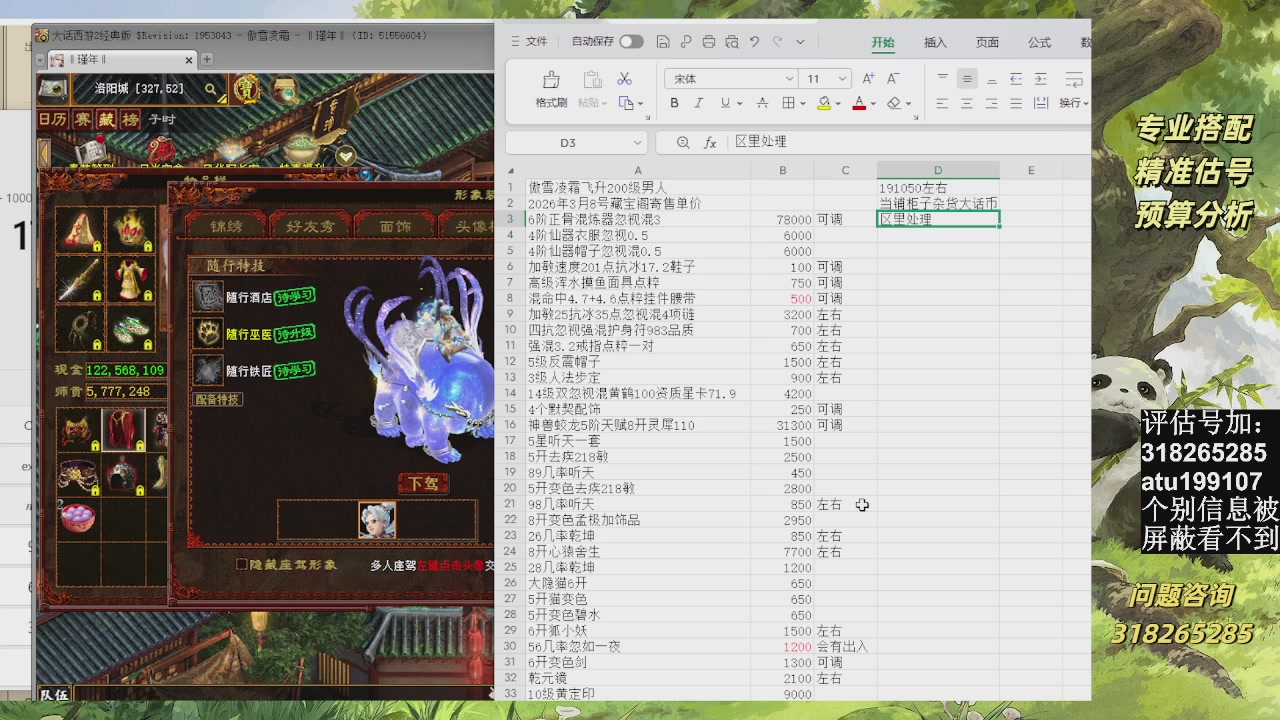
Task: Open the 锦绣 tab in game panel
Action: tap(226, 227)
